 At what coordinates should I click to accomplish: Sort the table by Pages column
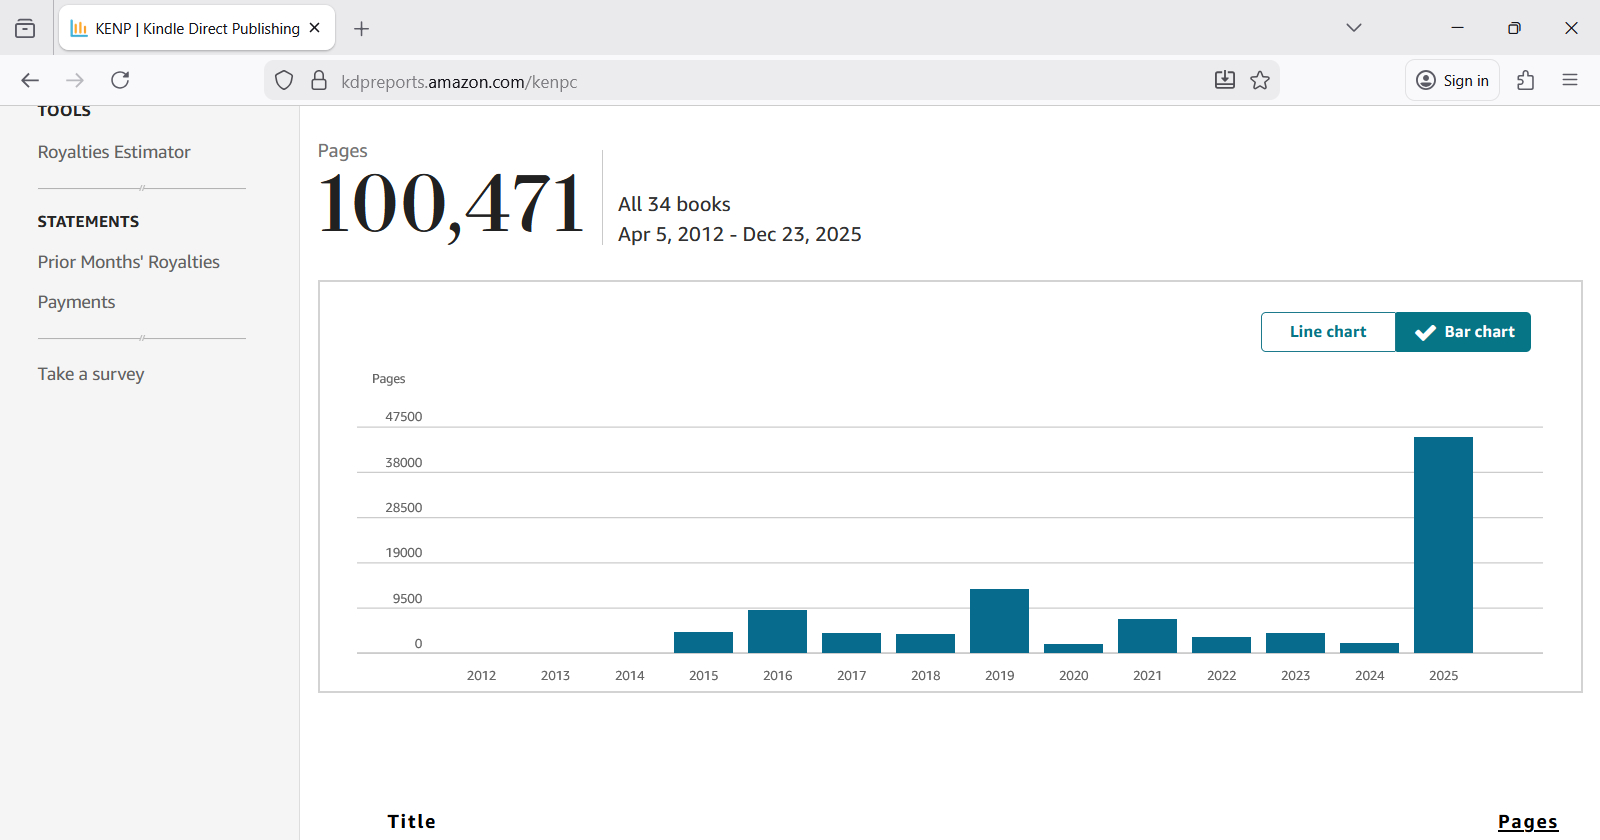pyautogui.click(x=1527, y=821)
